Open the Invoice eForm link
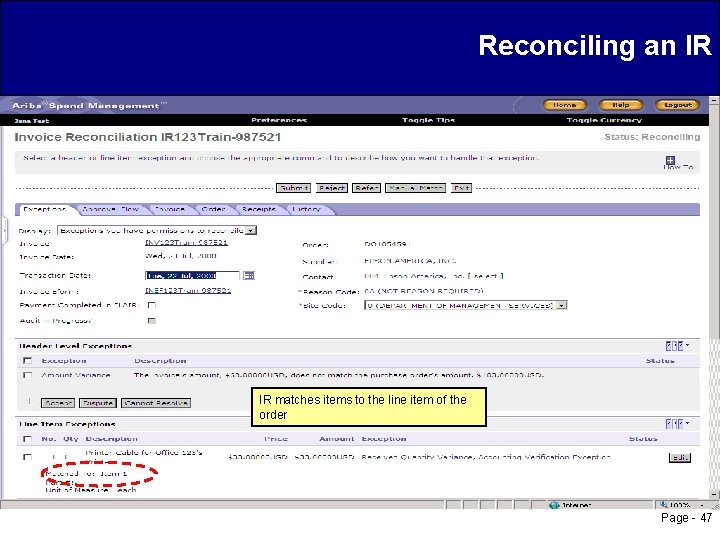 (188, 291)
